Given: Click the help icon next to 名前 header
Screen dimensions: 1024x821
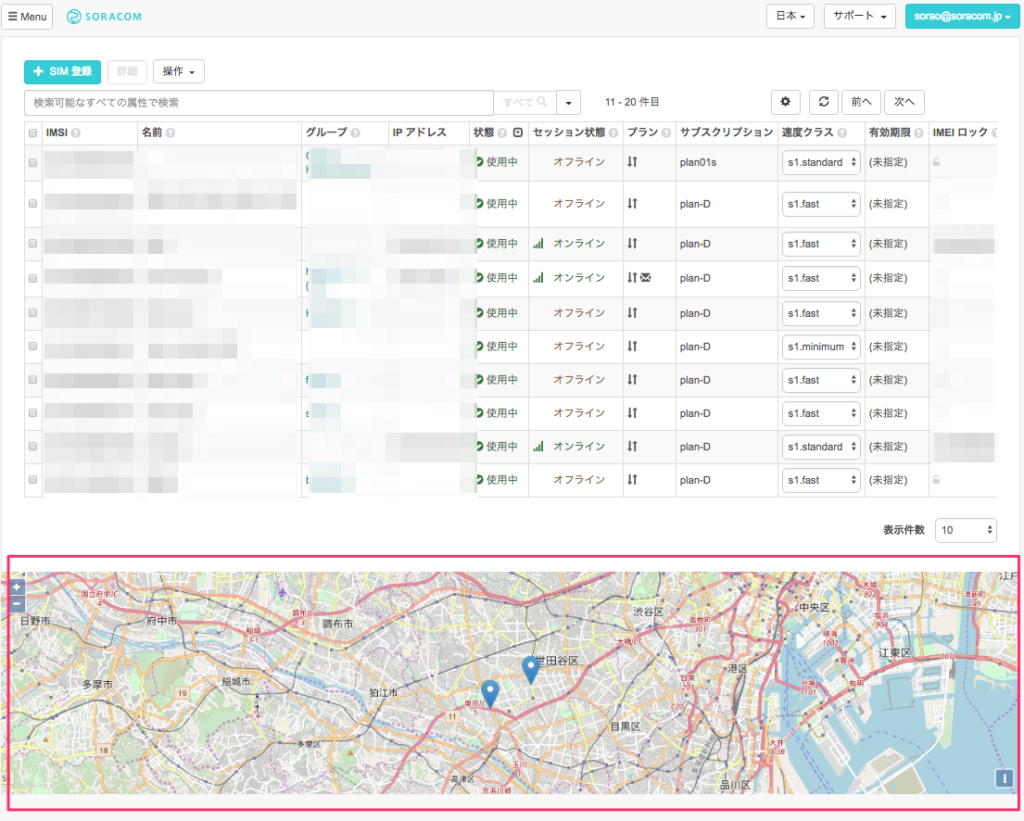Looking at the screenshot, I should point(171,133).
